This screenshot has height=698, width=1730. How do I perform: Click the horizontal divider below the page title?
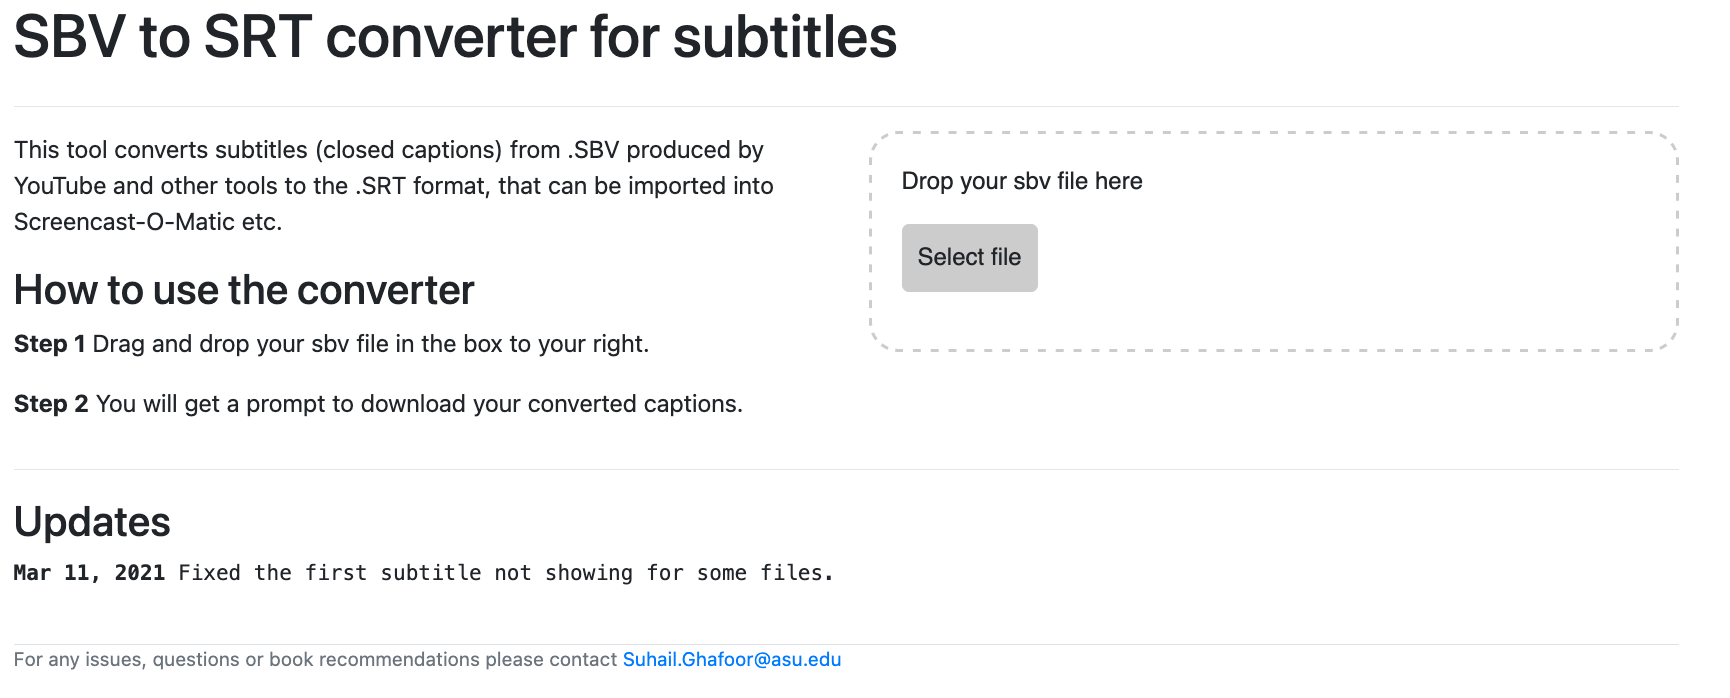(846, 107)
